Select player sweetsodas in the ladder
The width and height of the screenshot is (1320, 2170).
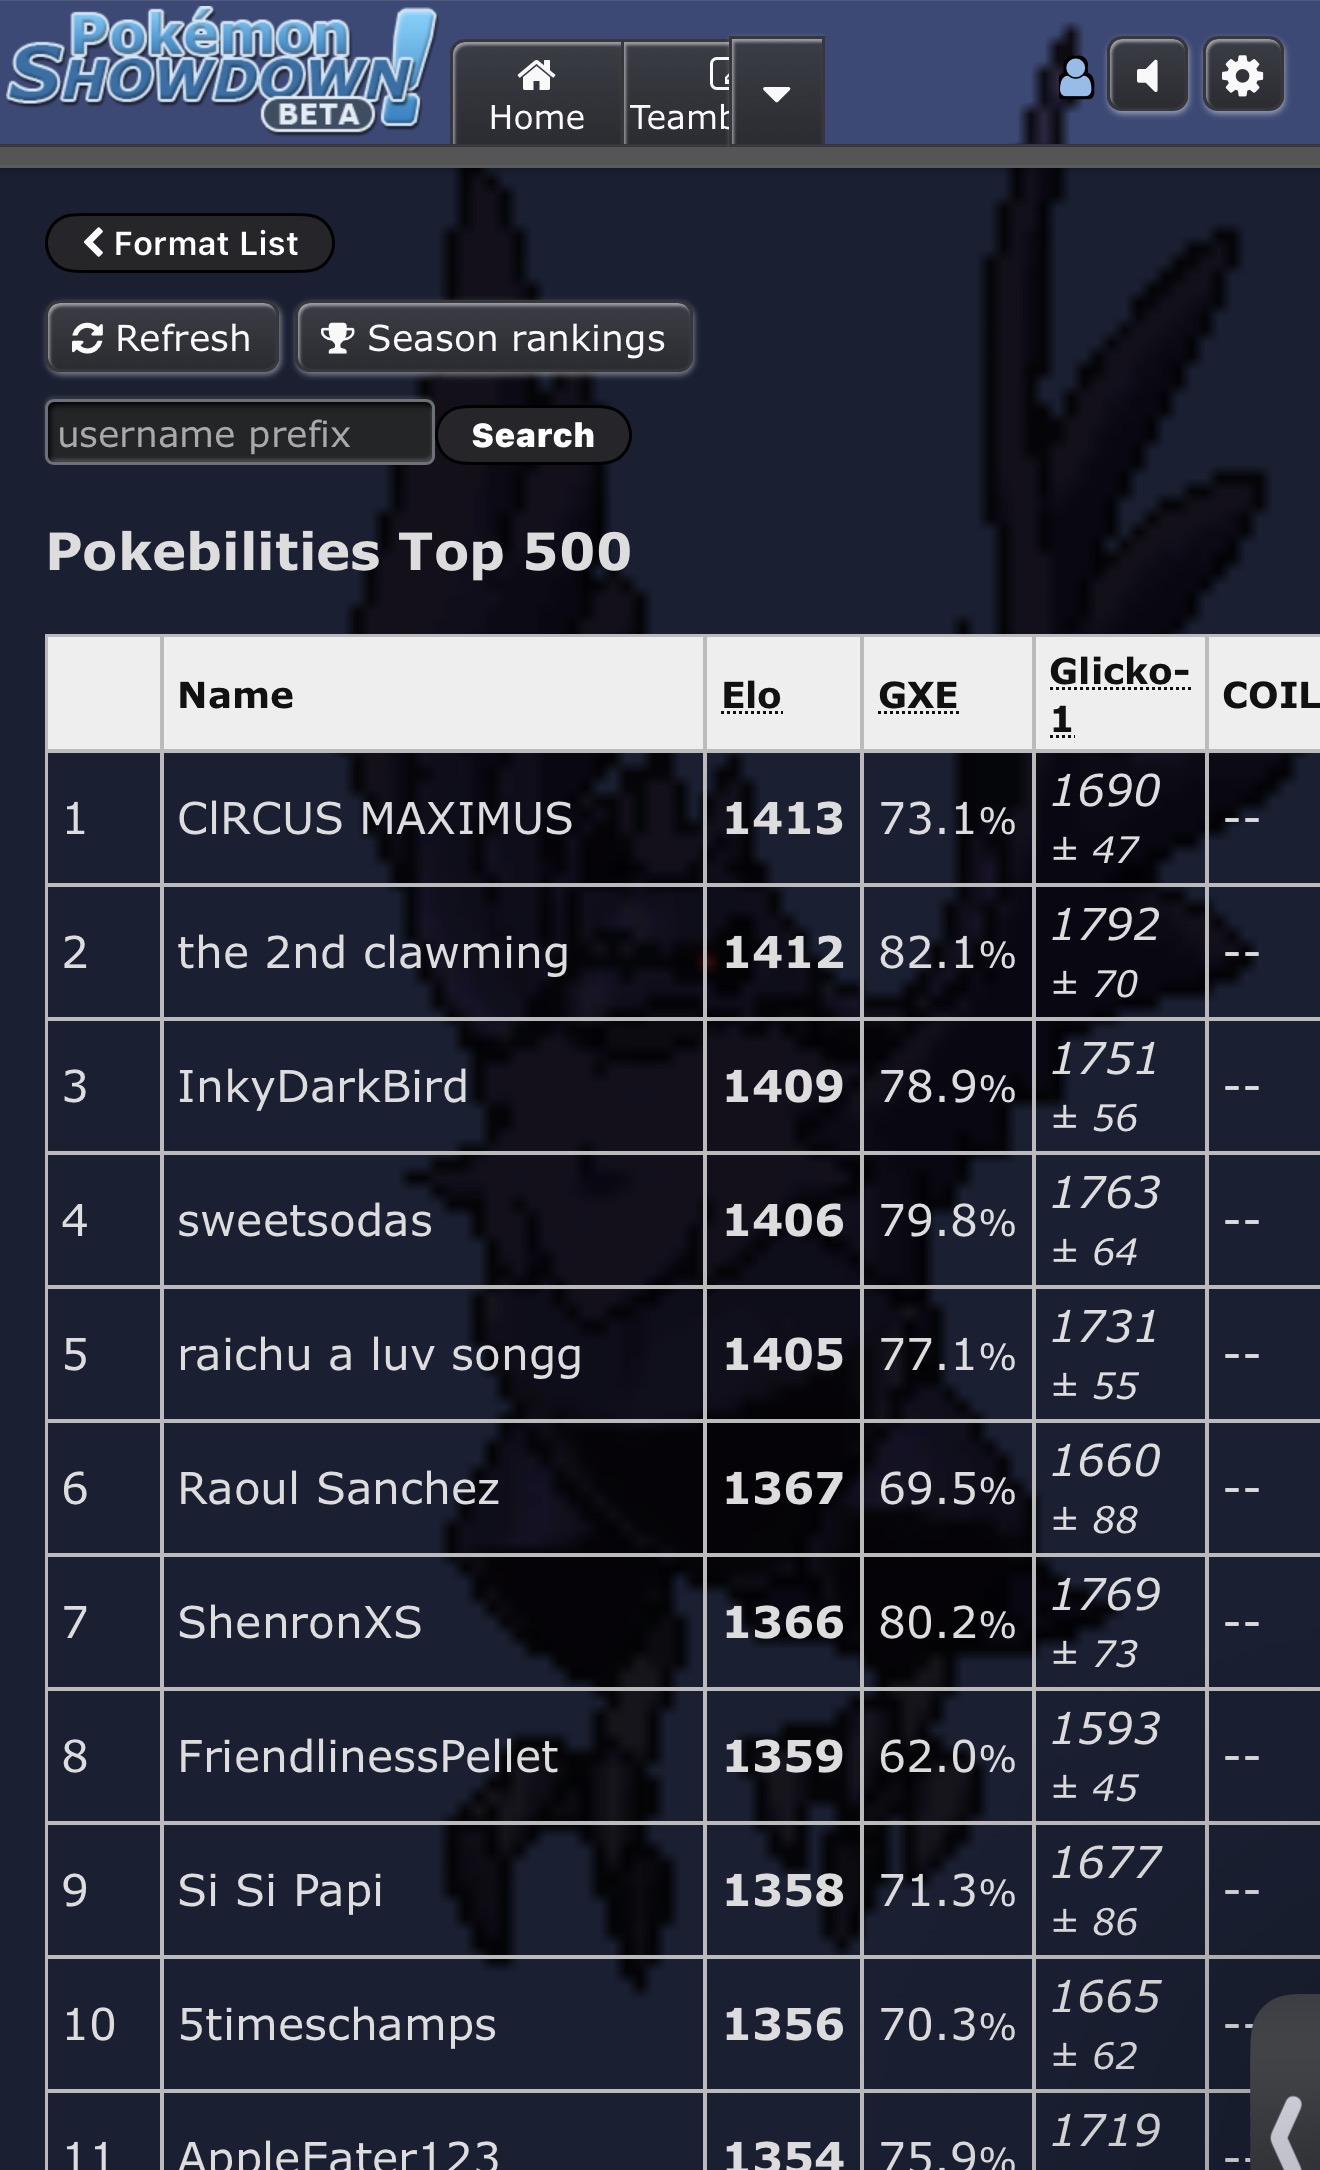305,1221
